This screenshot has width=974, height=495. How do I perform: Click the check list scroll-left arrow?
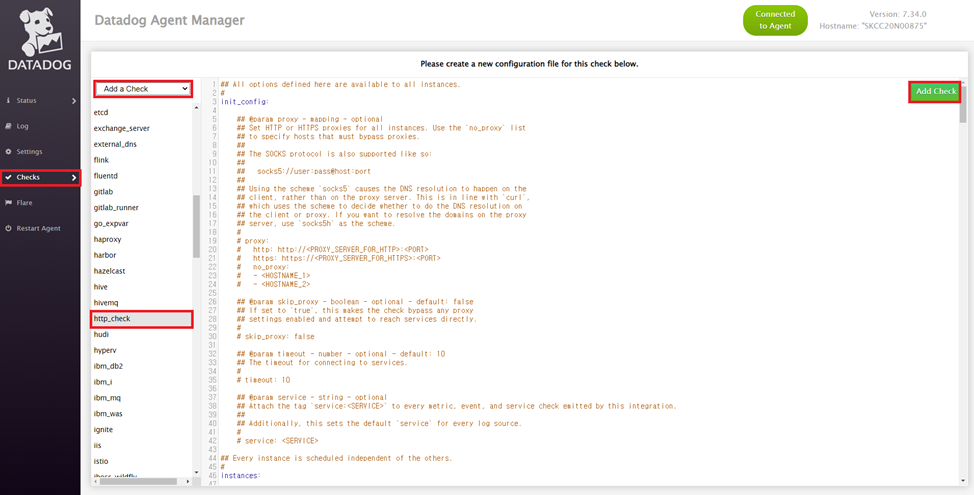(95, 481)
